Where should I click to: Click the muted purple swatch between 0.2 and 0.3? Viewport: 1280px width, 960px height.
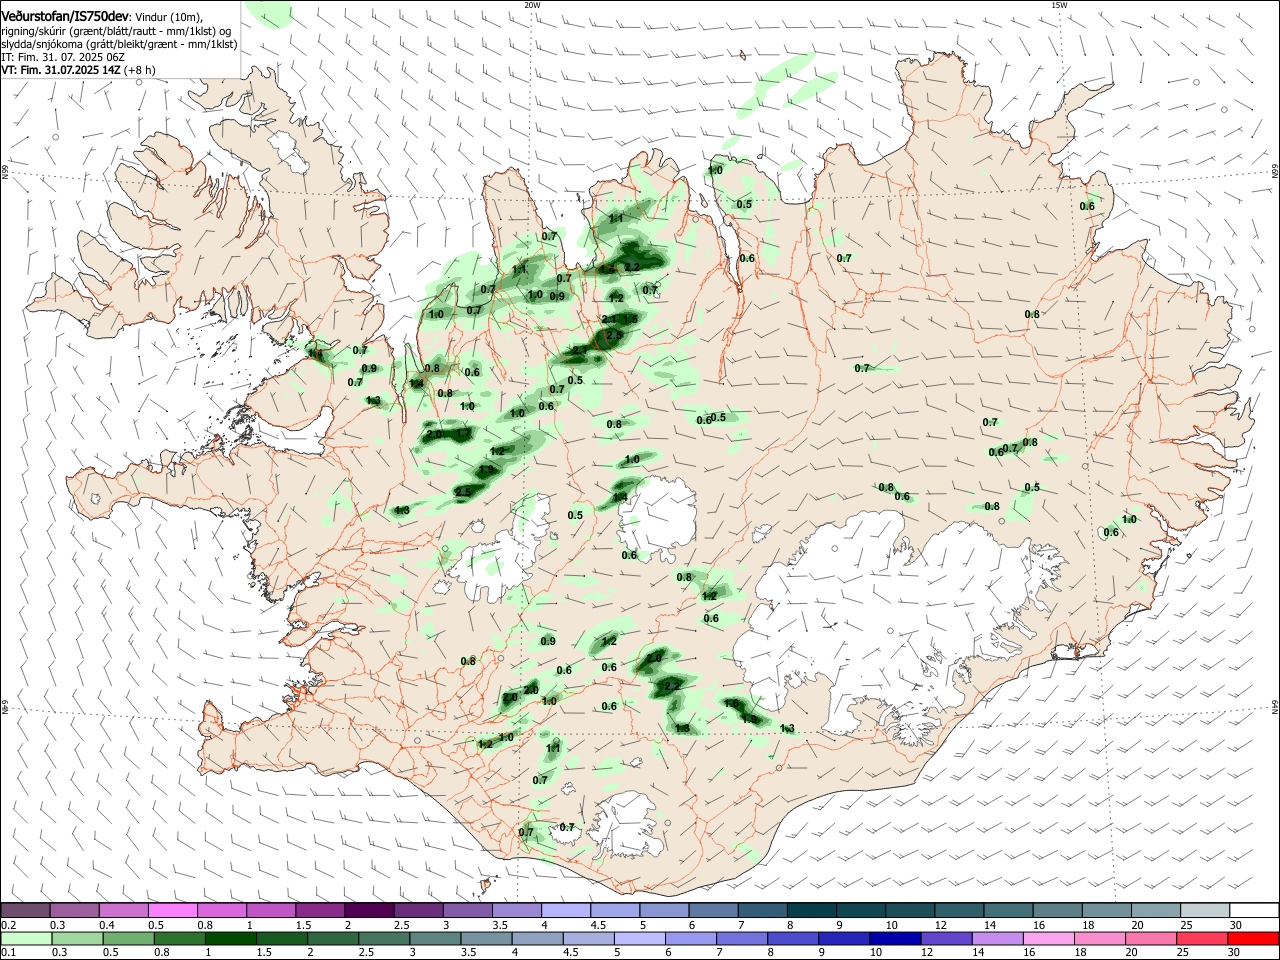click(x=25, y=910)
